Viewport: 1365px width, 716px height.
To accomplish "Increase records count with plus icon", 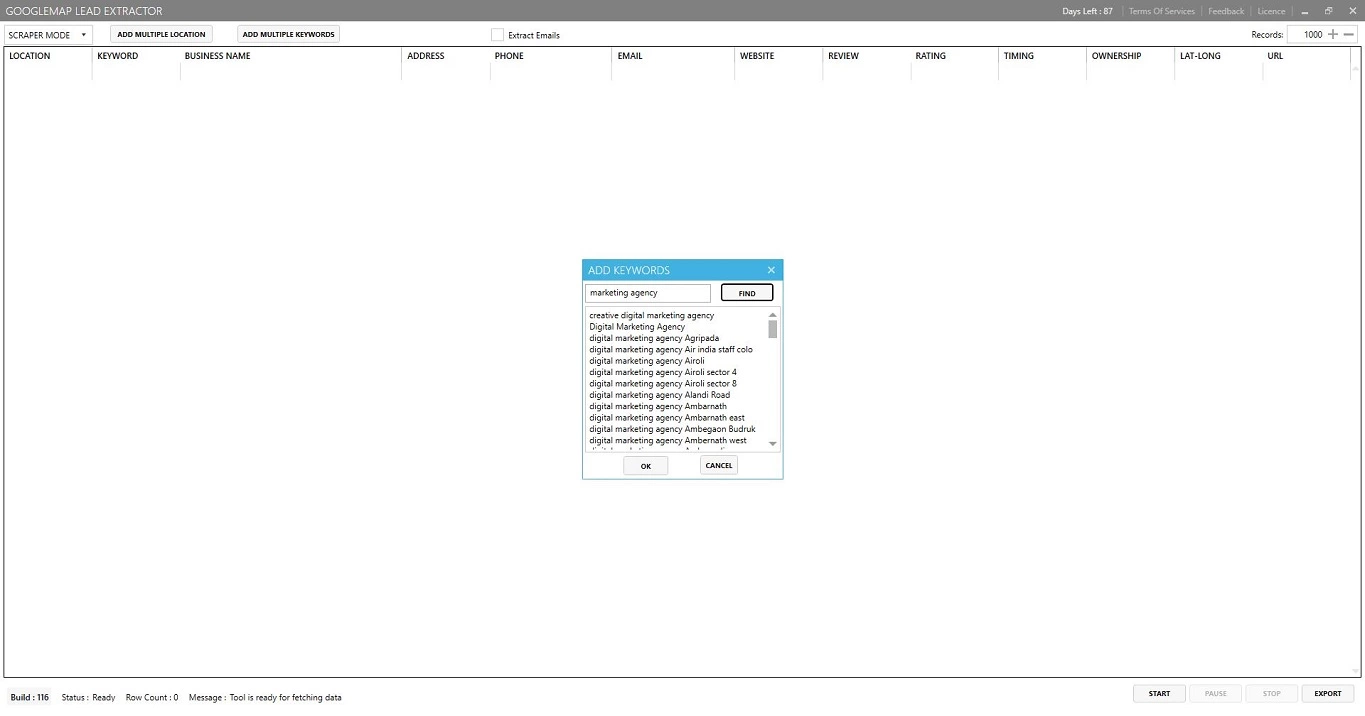I will pos(1332,34).
